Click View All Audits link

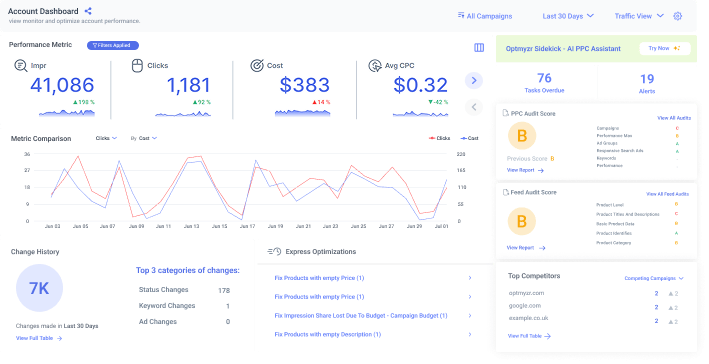click(x=674, y=118)
